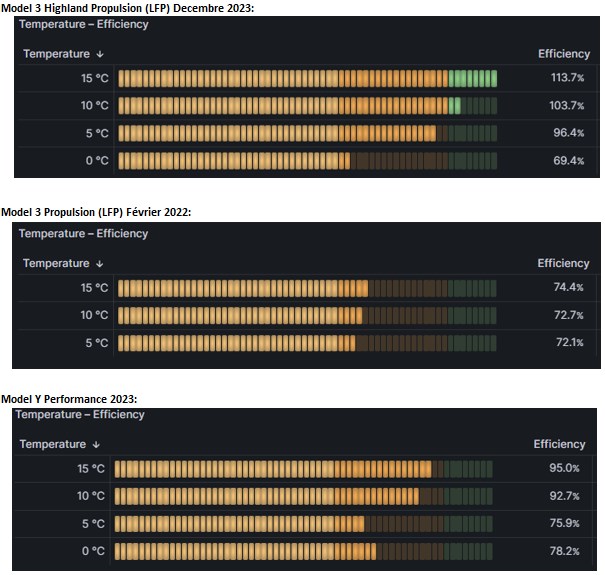Click the bar gauge for 72.1% row
The image size is (605, 575).
[x=307, y=343]
